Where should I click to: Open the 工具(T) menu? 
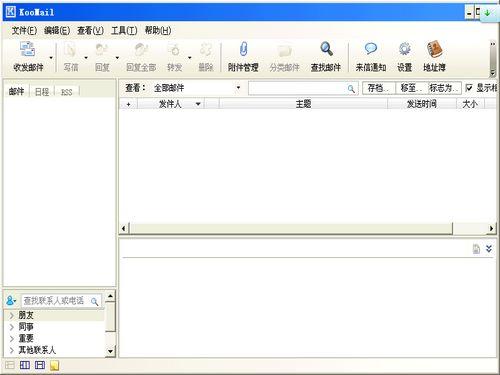click(124, 31)
